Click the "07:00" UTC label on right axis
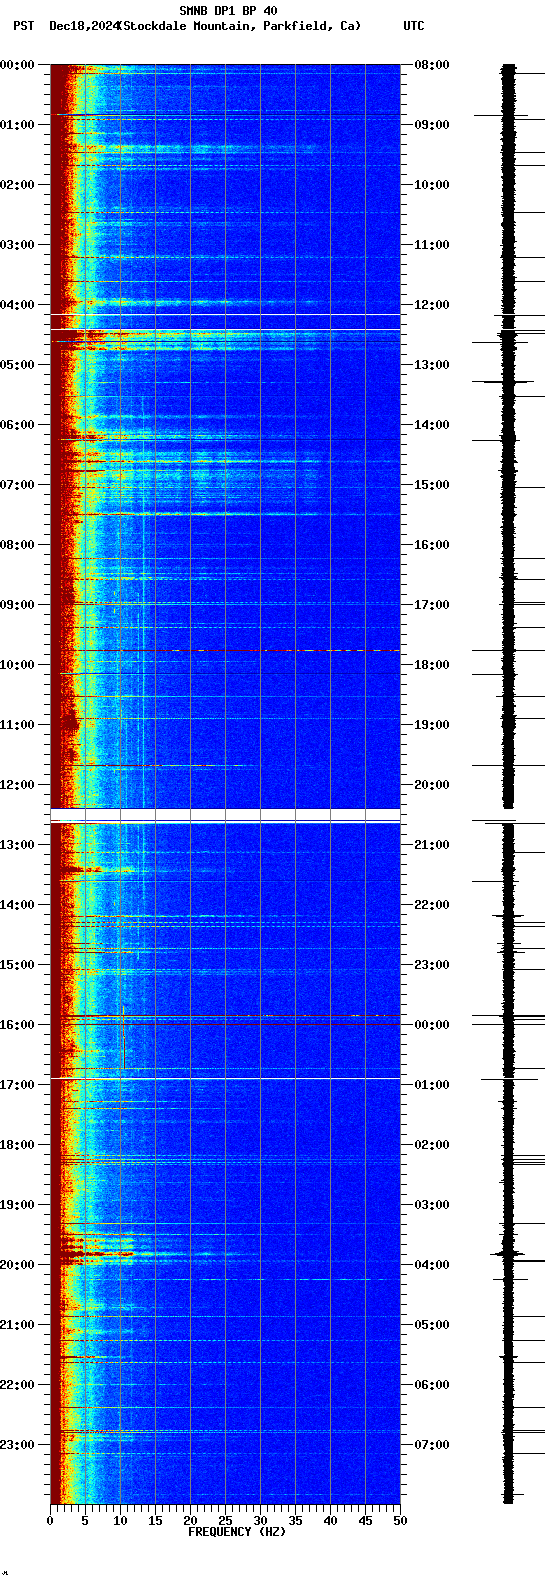This screenshot has width=552, height=1584. [x=432, y=1445]
